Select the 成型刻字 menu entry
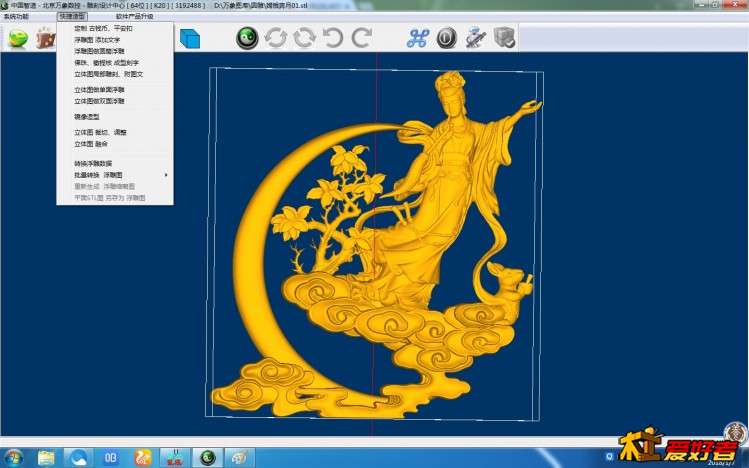The width and height of the screenshot is (749, 468). [x=107, y=63]
